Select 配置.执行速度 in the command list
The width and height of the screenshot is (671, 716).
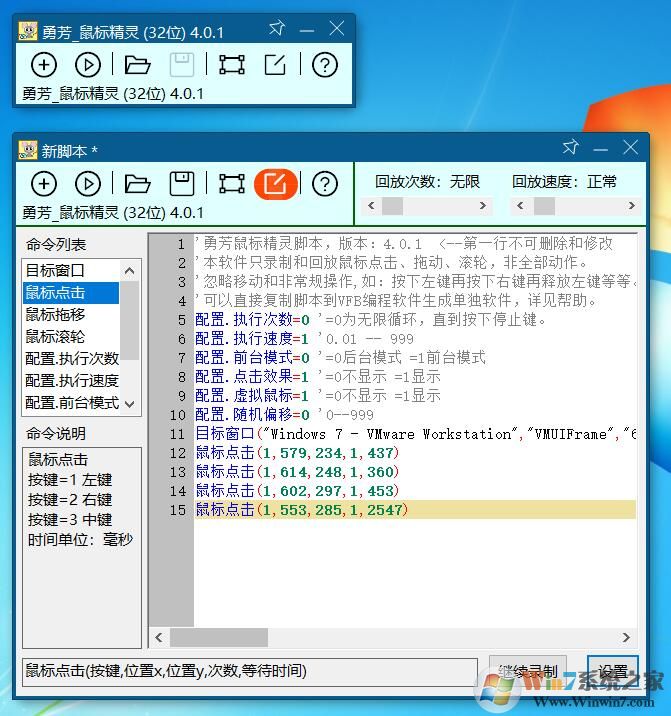coord(71,381)
